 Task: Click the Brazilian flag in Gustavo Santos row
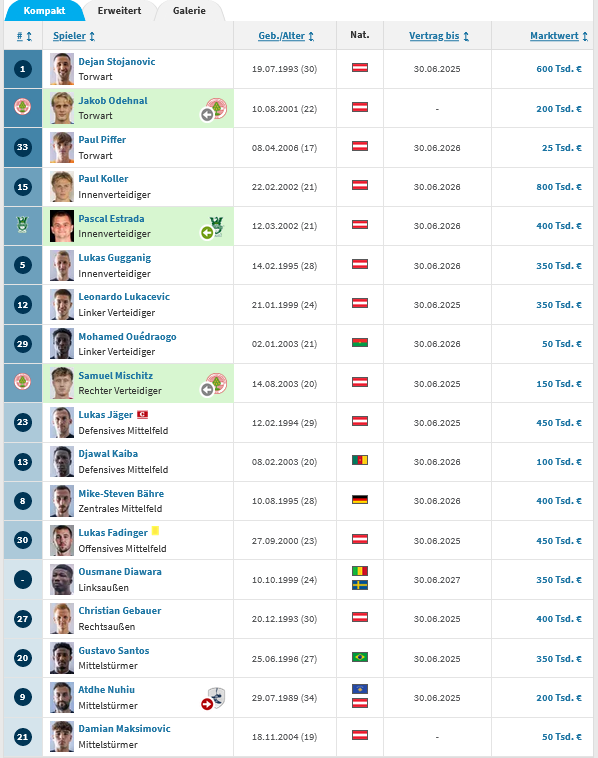[x=360, y=657]
